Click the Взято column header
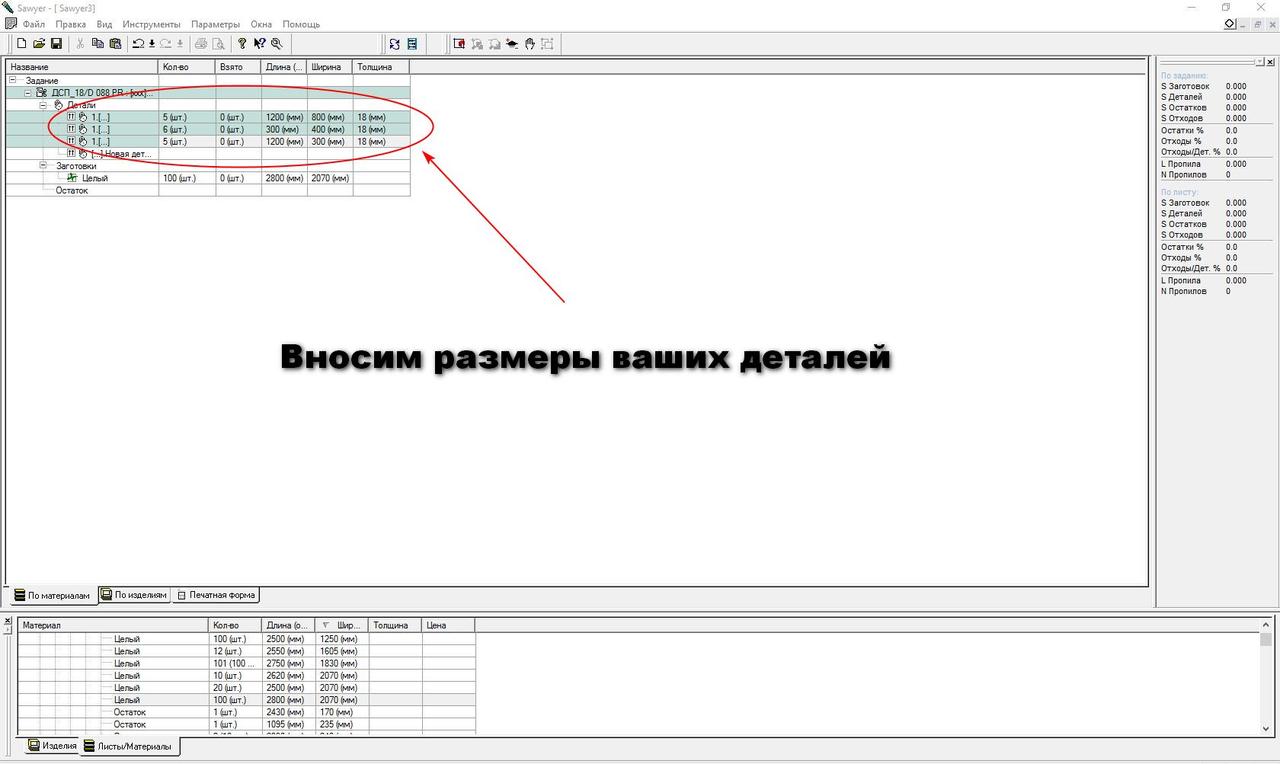The height and width of the screenshot is (764, 1280). pos(238,67)
